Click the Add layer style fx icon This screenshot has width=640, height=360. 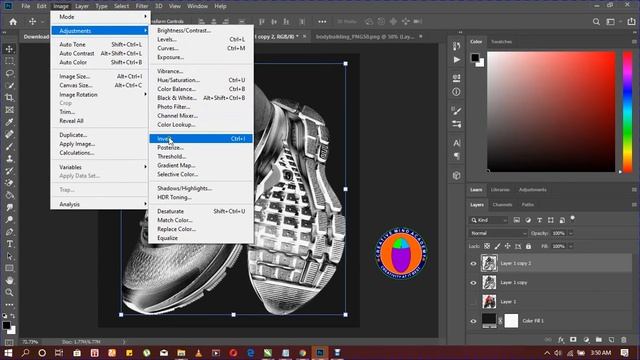pos(561,340)
